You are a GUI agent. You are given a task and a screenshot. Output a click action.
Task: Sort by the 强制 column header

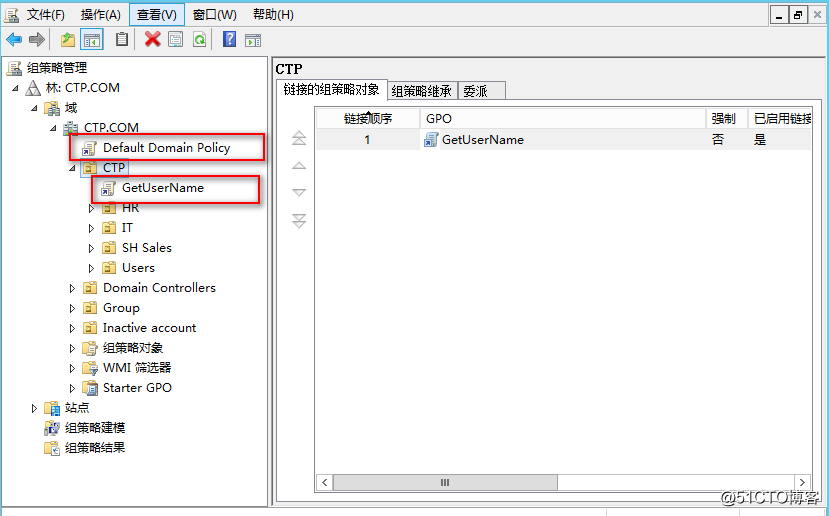point(727,118)
